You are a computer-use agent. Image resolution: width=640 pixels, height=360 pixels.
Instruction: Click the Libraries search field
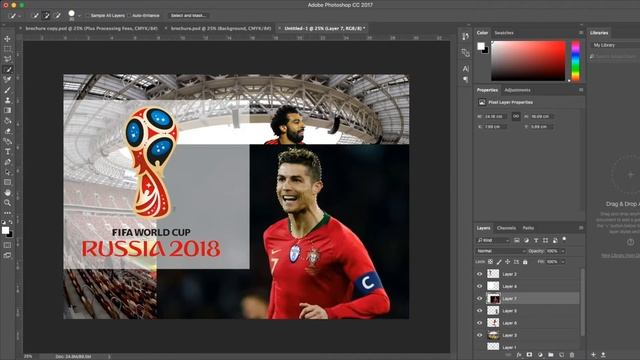click(616, 56)
